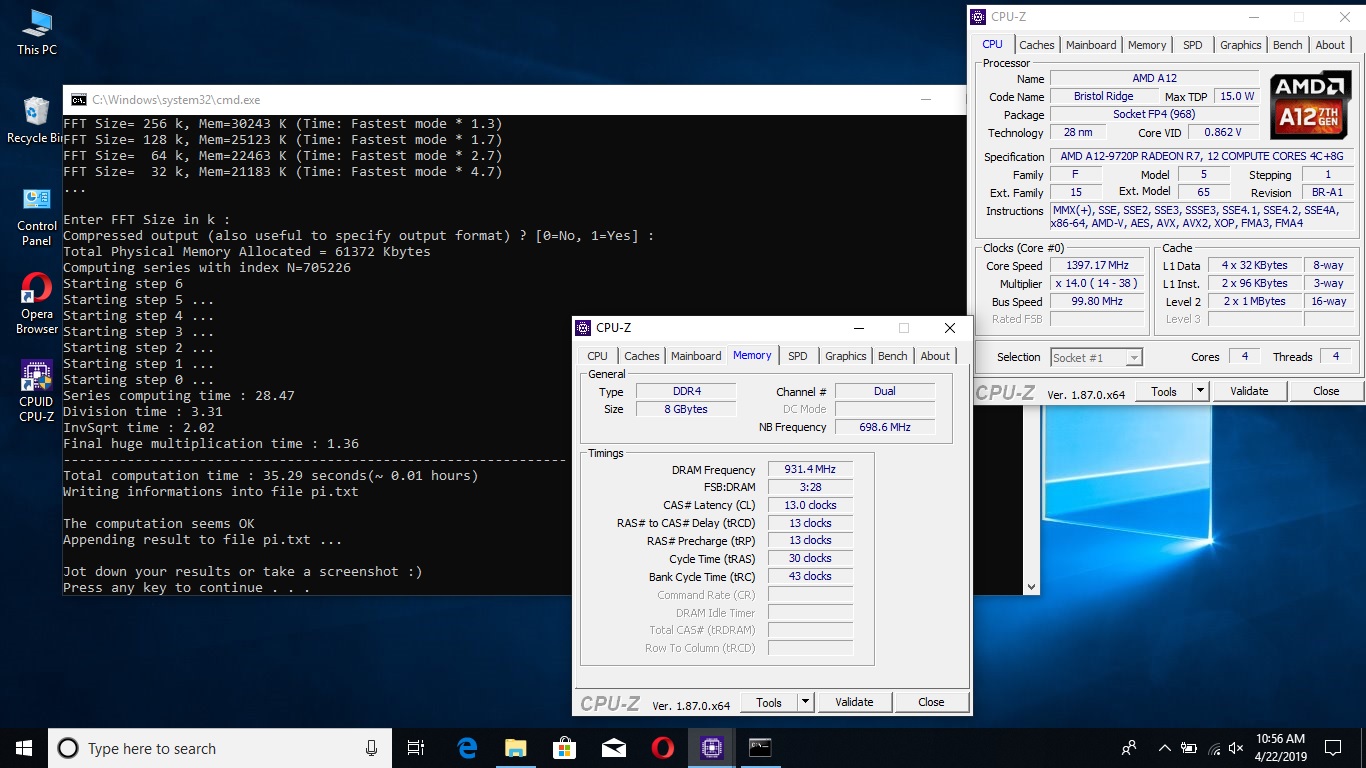
Task: Click 'Total computation time : 35.29 seconds' line
Action: [270, 475]
